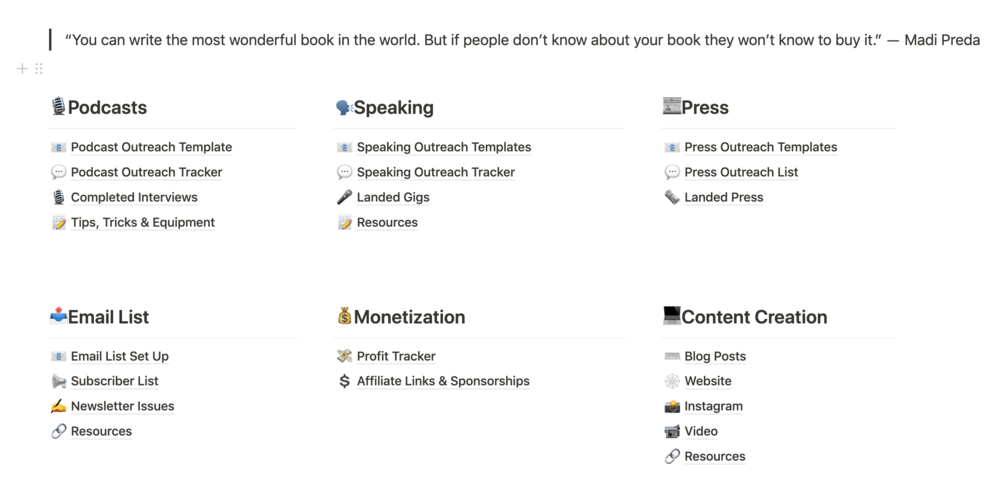Screen dimensions: 1005x497
Task: Open the Podcast Outreach Tracker page
Action: (146, 172)
